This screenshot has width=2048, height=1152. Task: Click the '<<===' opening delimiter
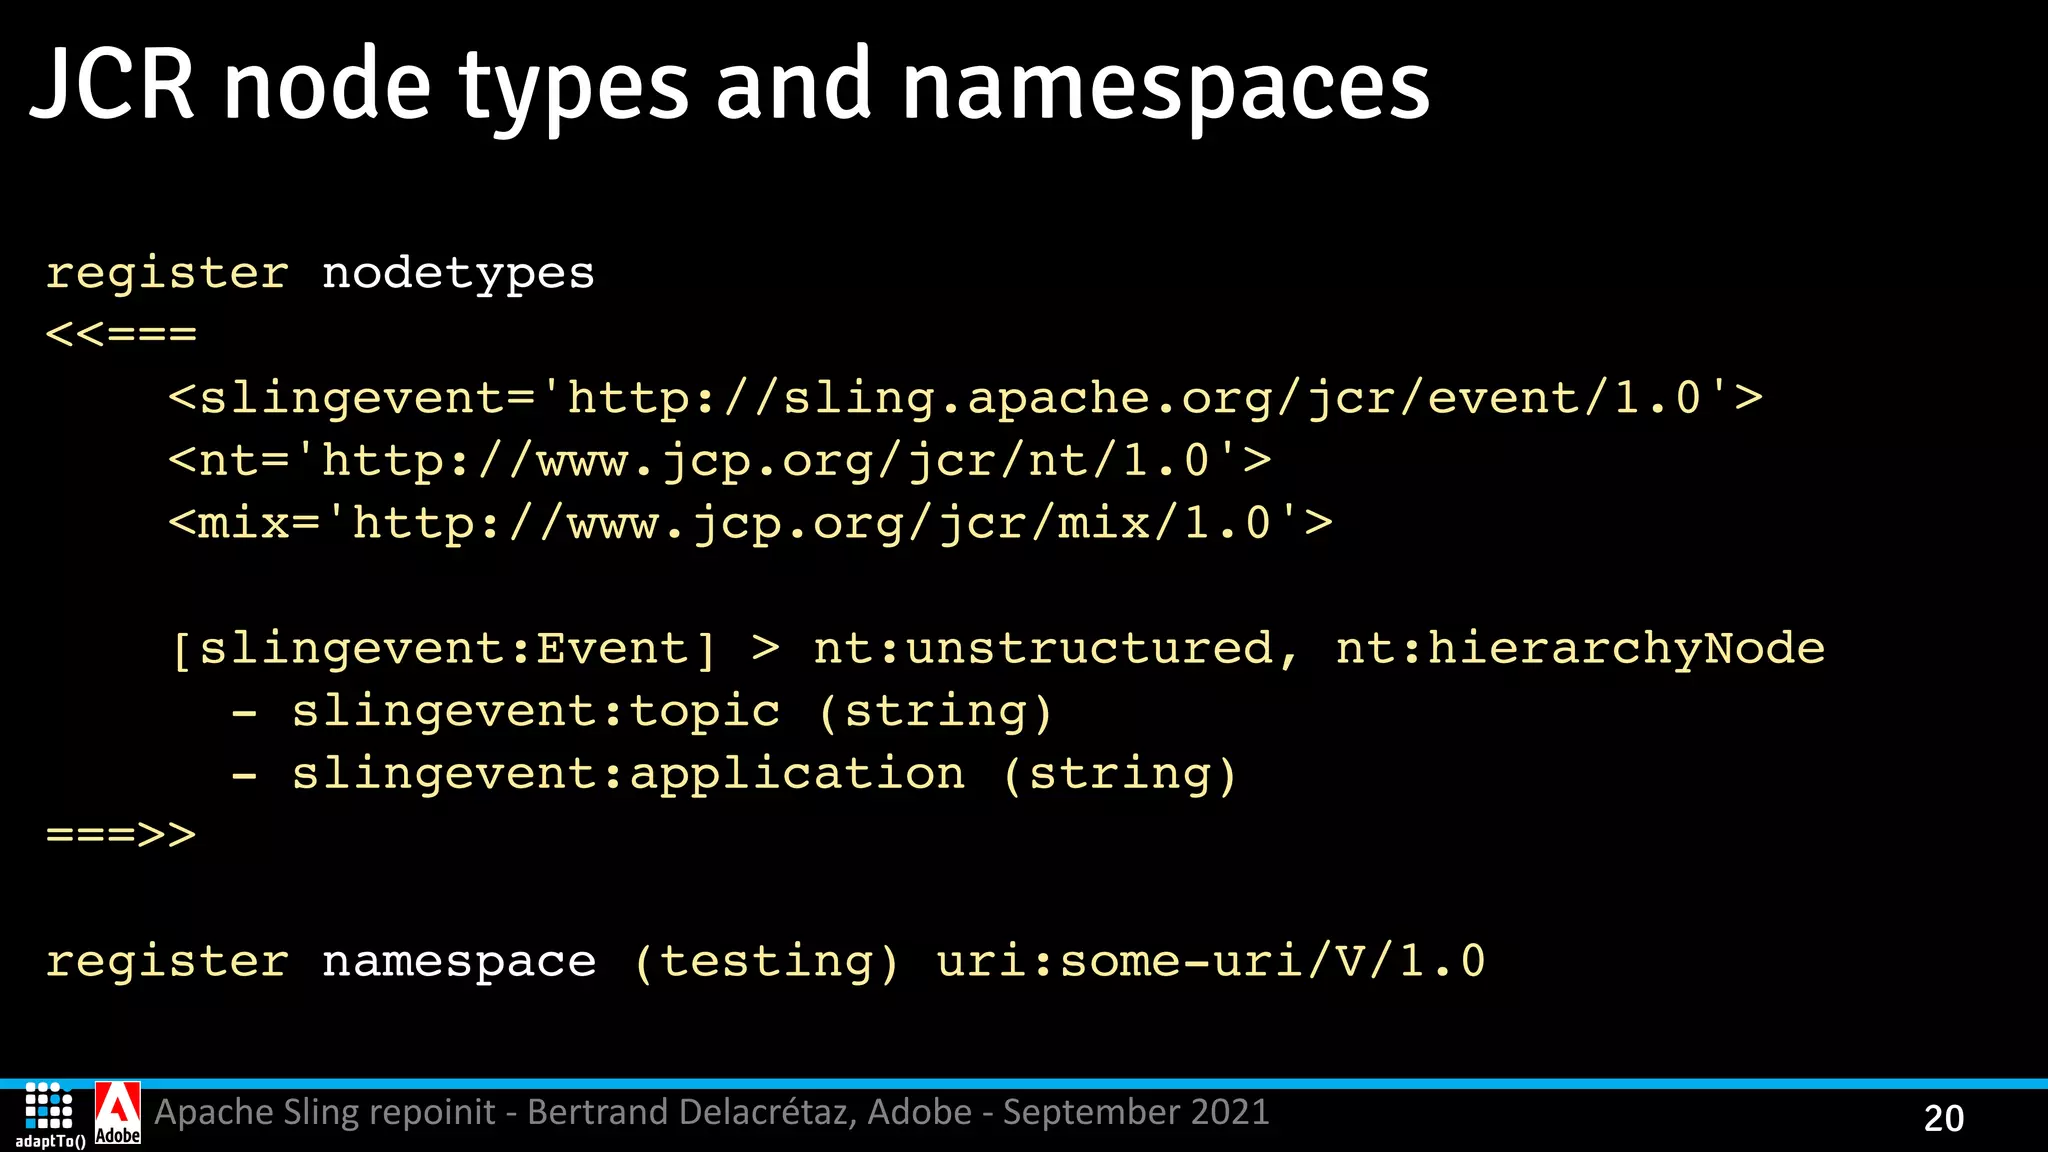tap(121, 334)
